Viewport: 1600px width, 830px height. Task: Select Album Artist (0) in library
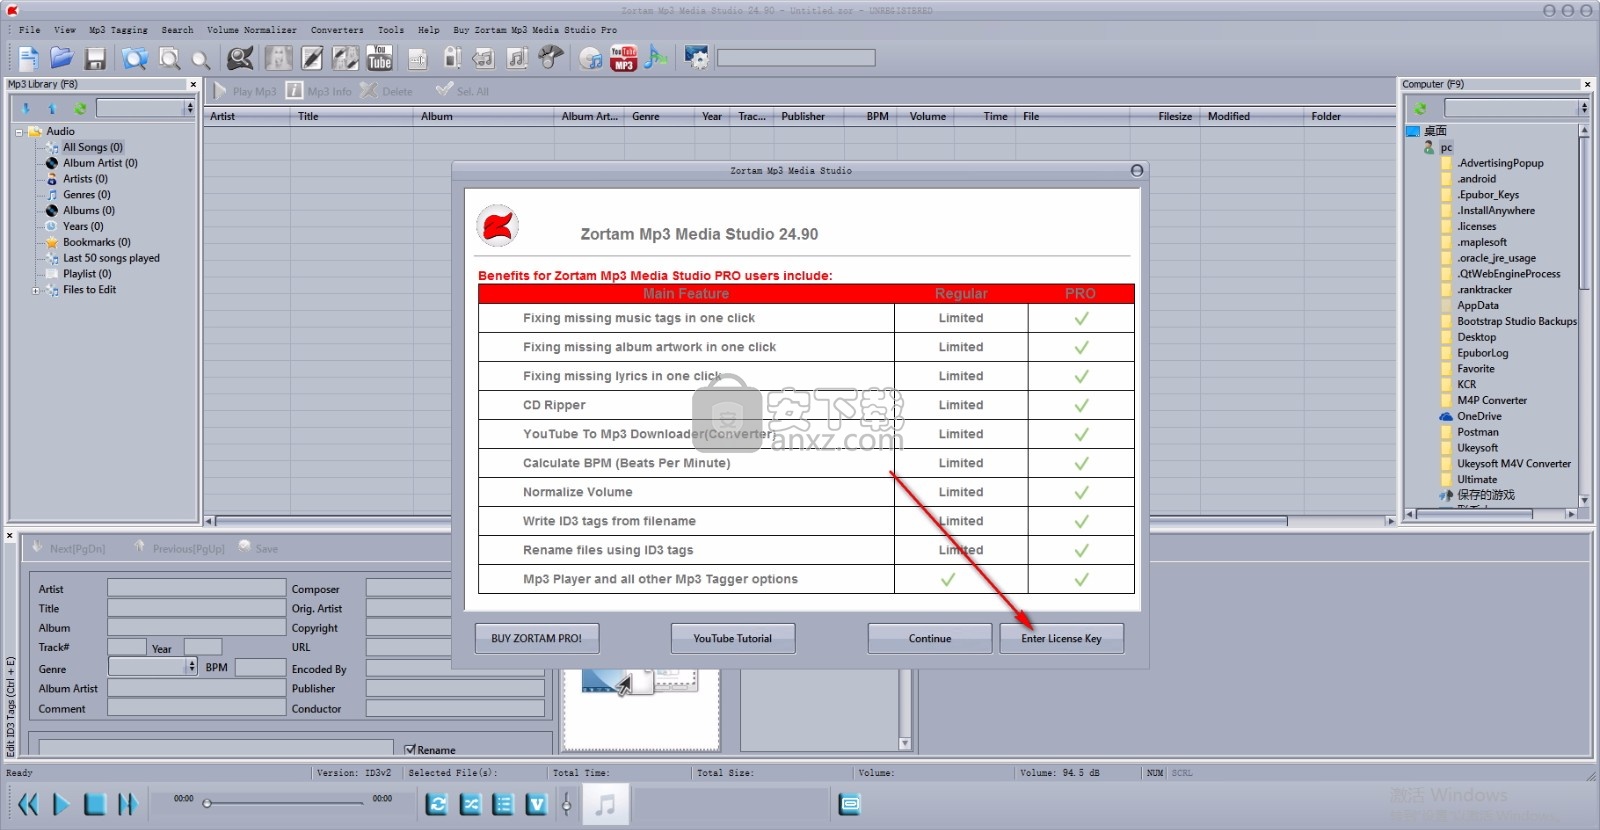coord(100,163)
